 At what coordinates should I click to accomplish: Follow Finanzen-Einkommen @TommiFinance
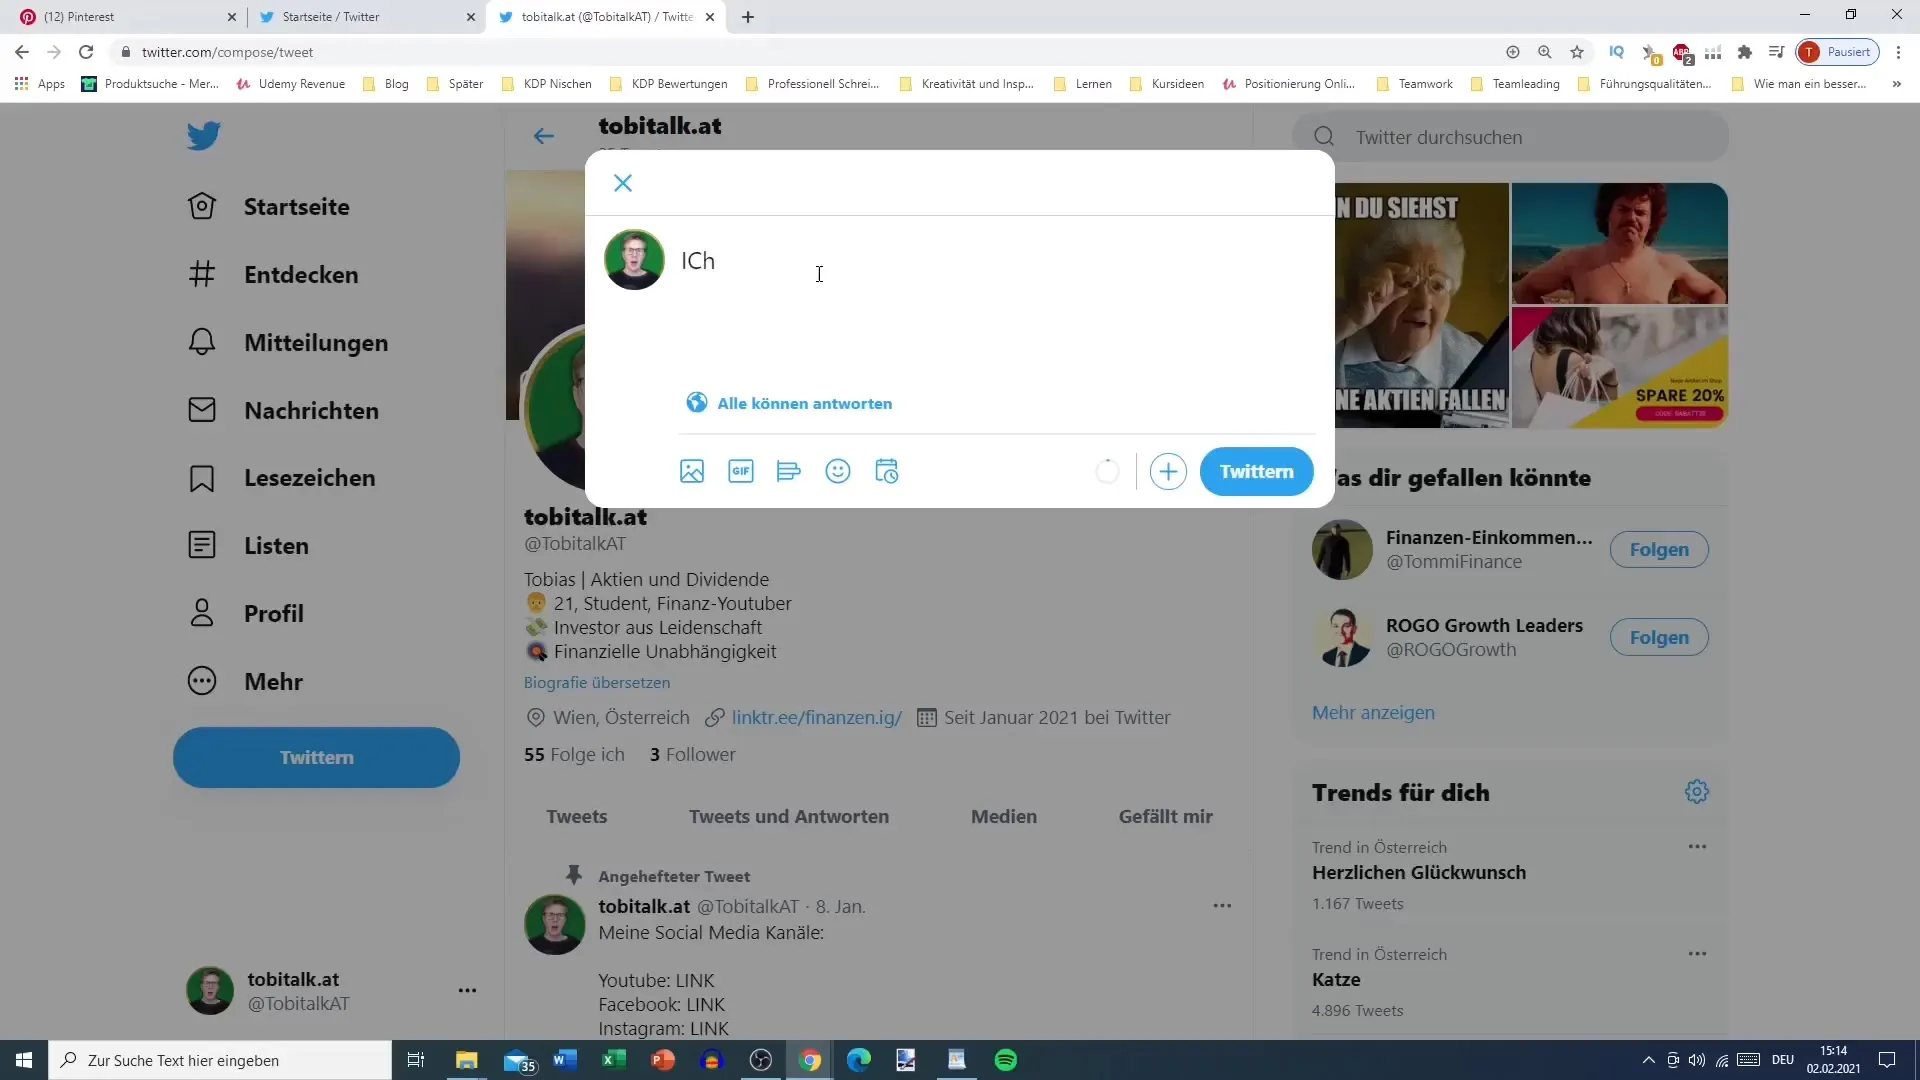pos(1659,549)
